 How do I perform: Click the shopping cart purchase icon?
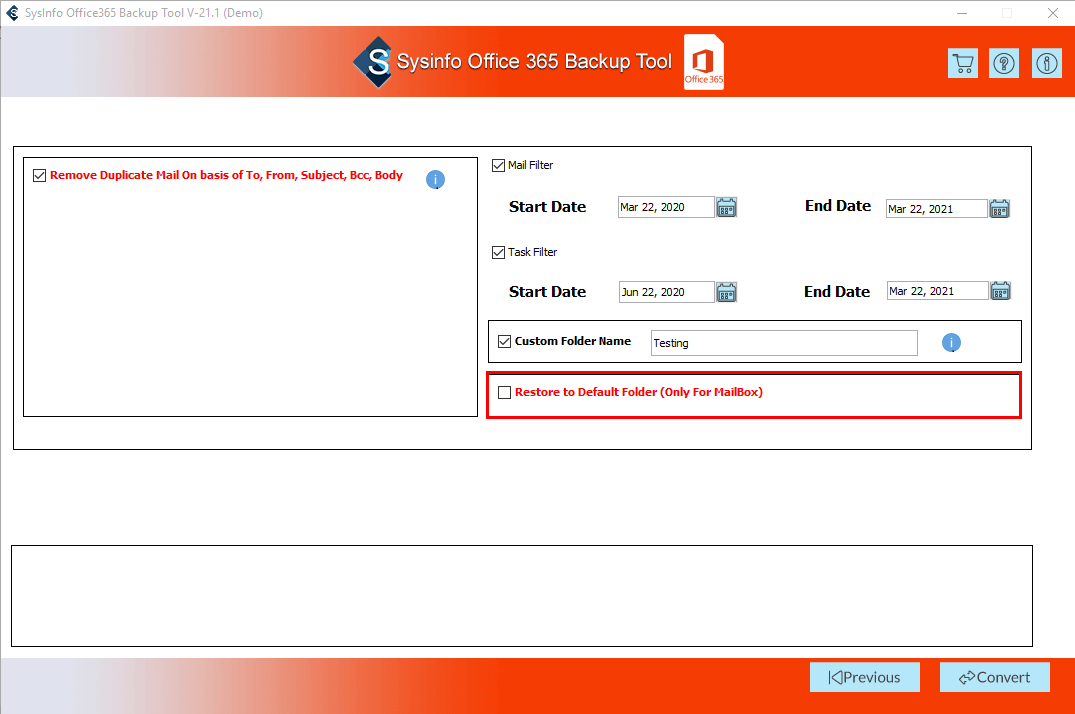click(962, 63)
